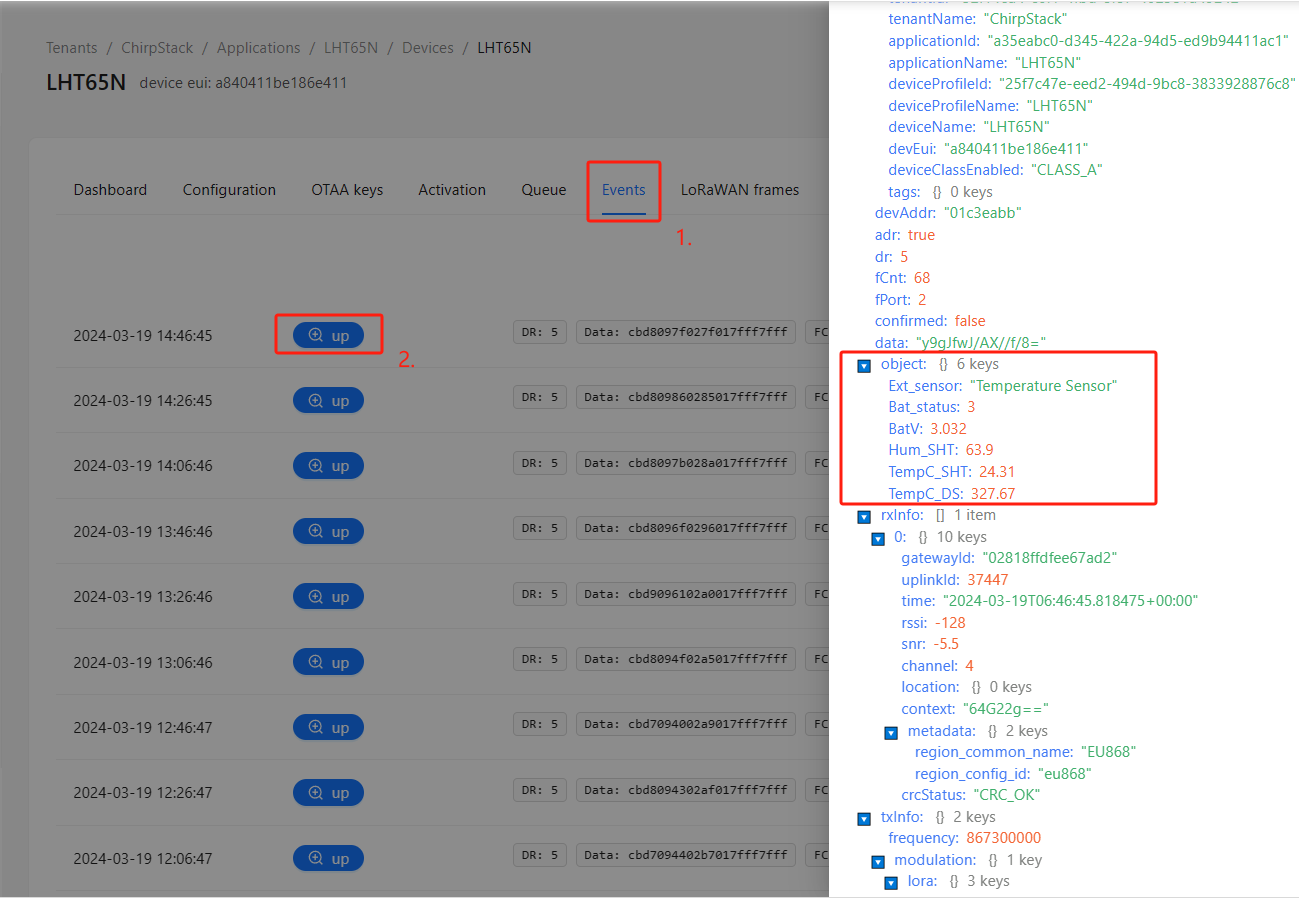Open the LoRaWAN frames tab

click(x=740, y=190)
